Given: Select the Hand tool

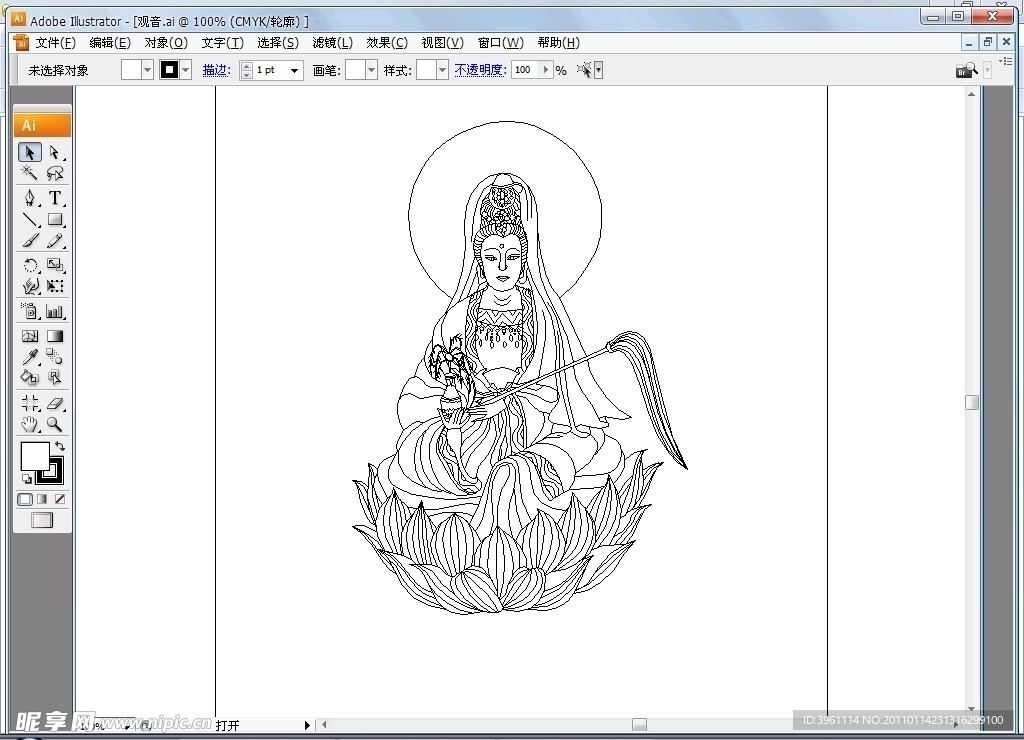Looking at the screenshot, I should (x=29, y=425).
